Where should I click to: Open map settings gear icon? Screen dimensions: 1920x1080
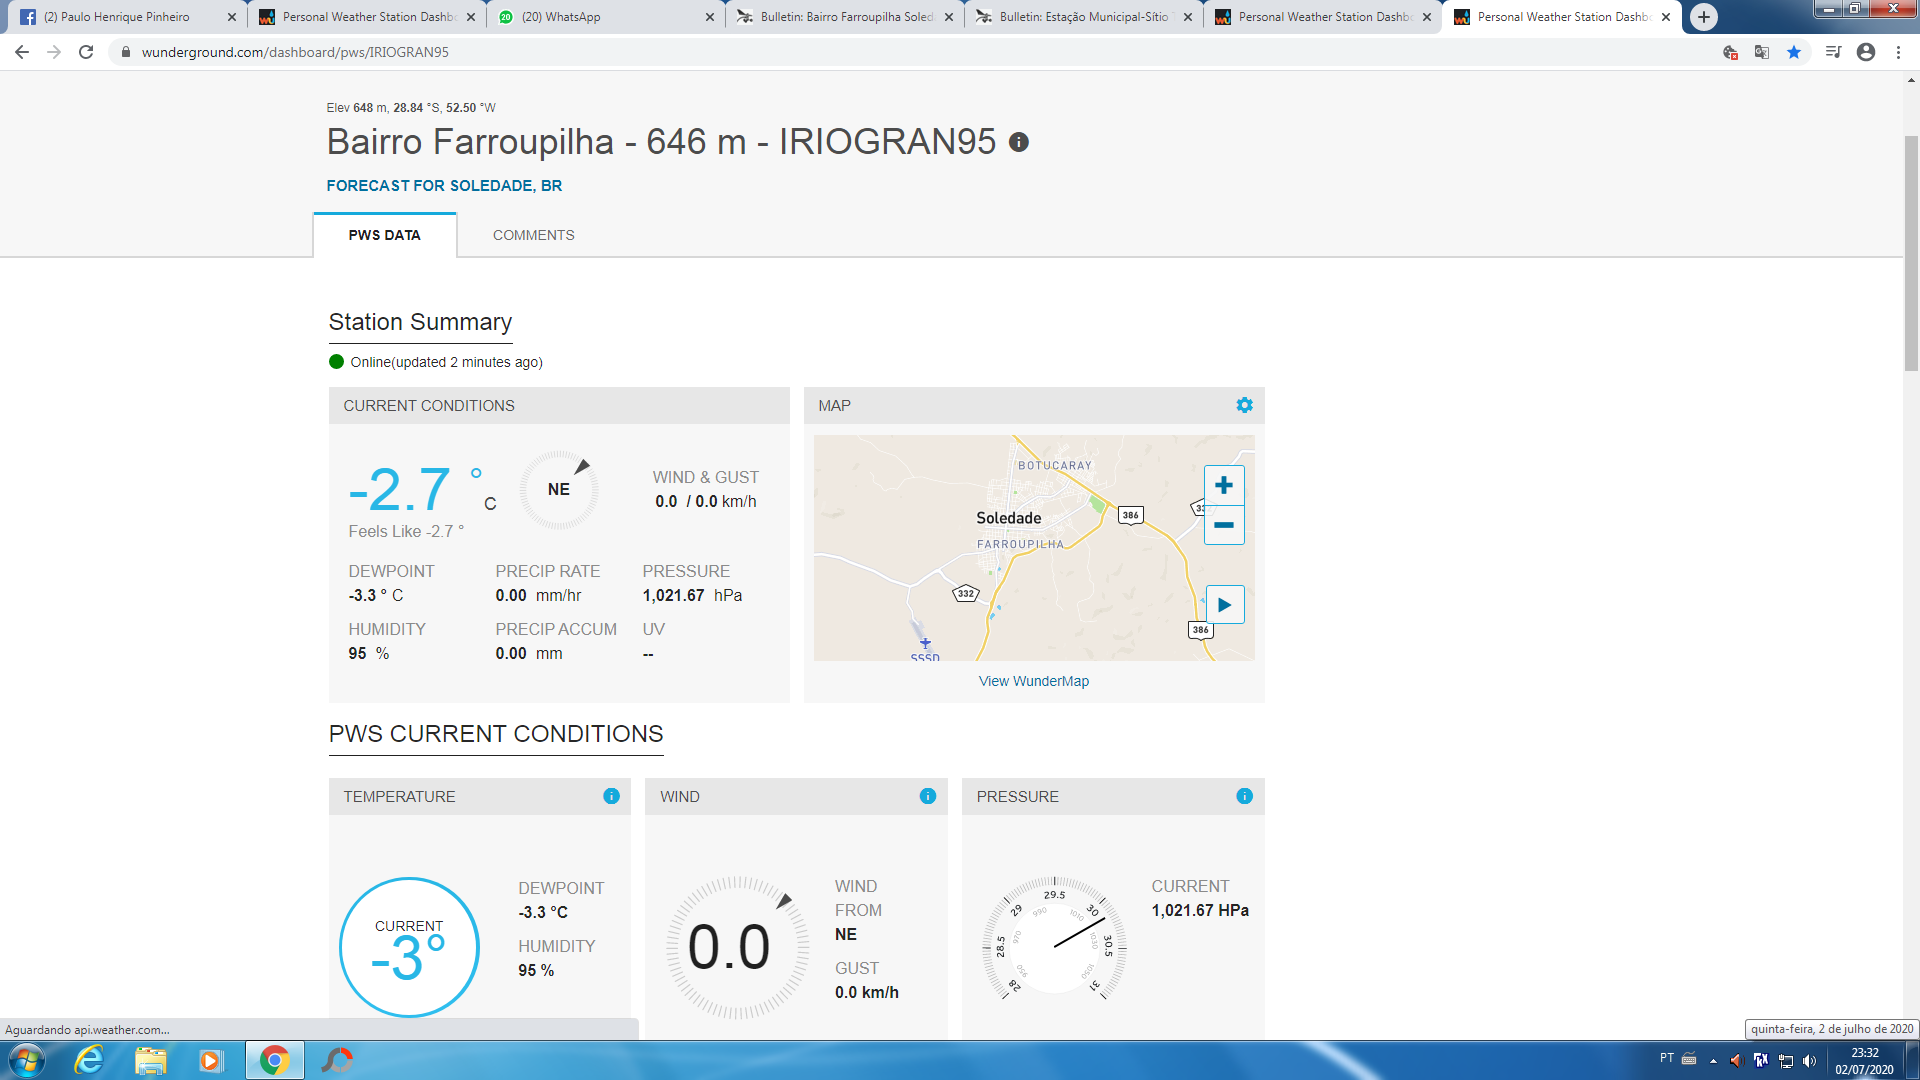pyautogui.click(x=1244, y=405)
